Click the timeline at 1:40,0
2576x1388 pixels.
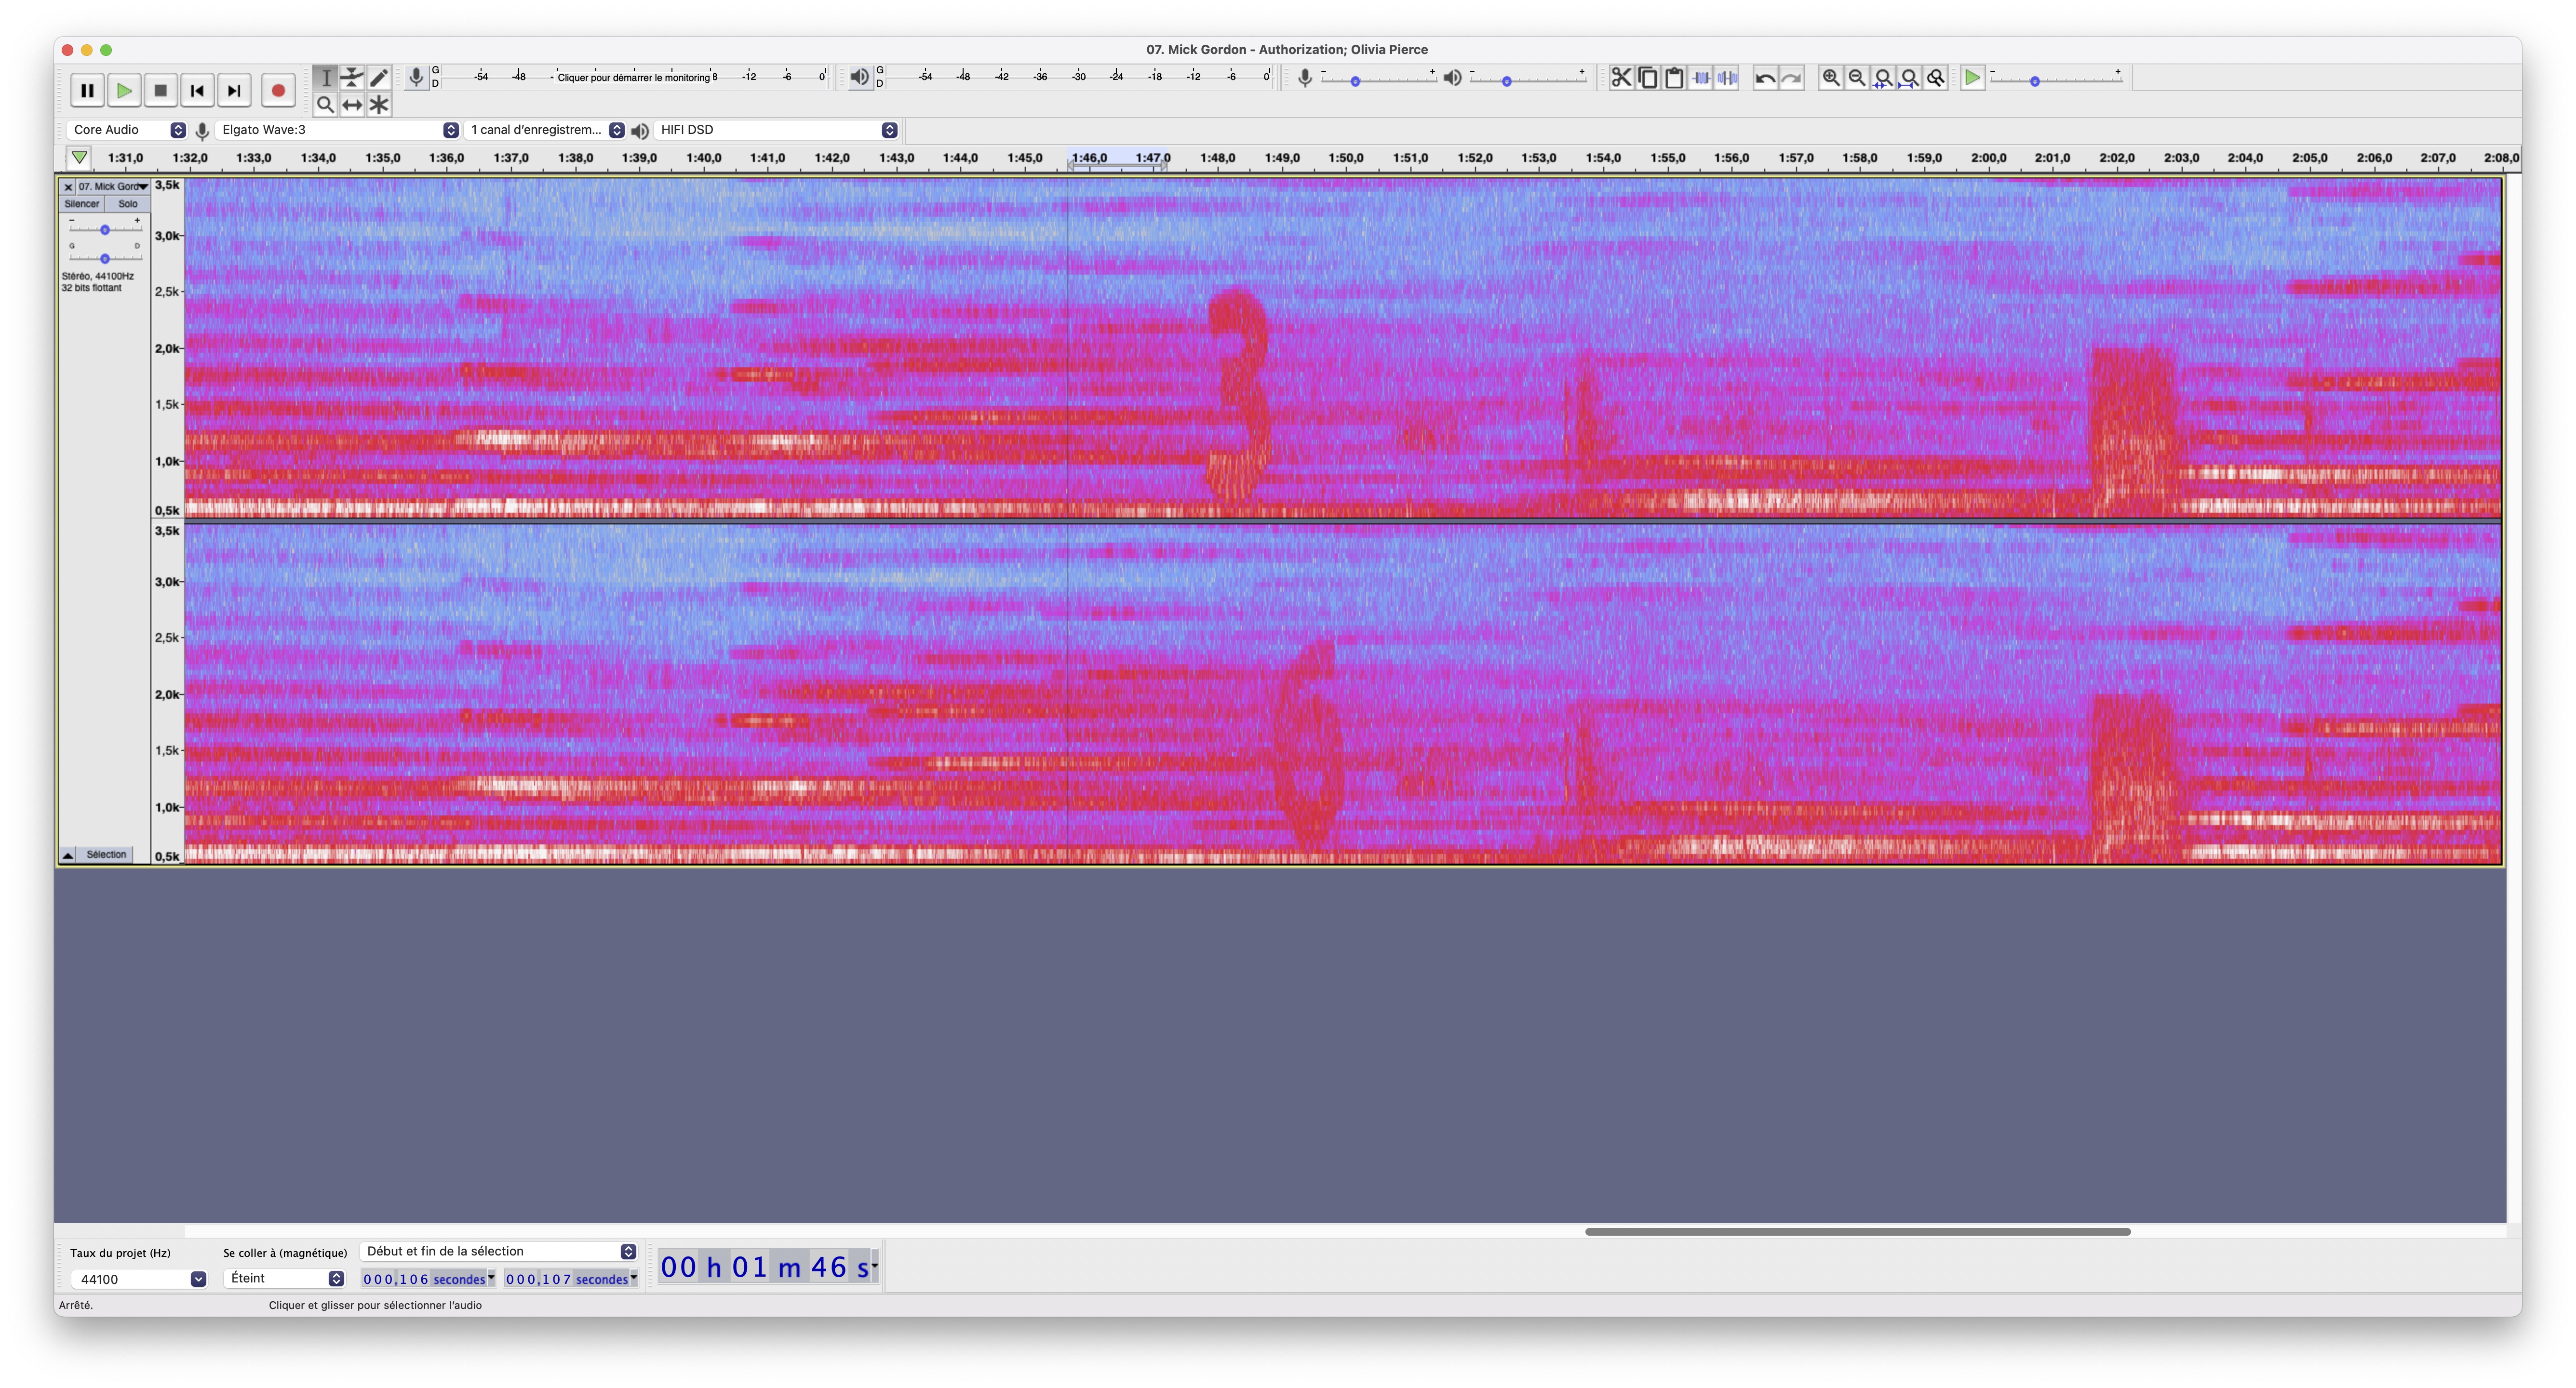click(704, 158)
